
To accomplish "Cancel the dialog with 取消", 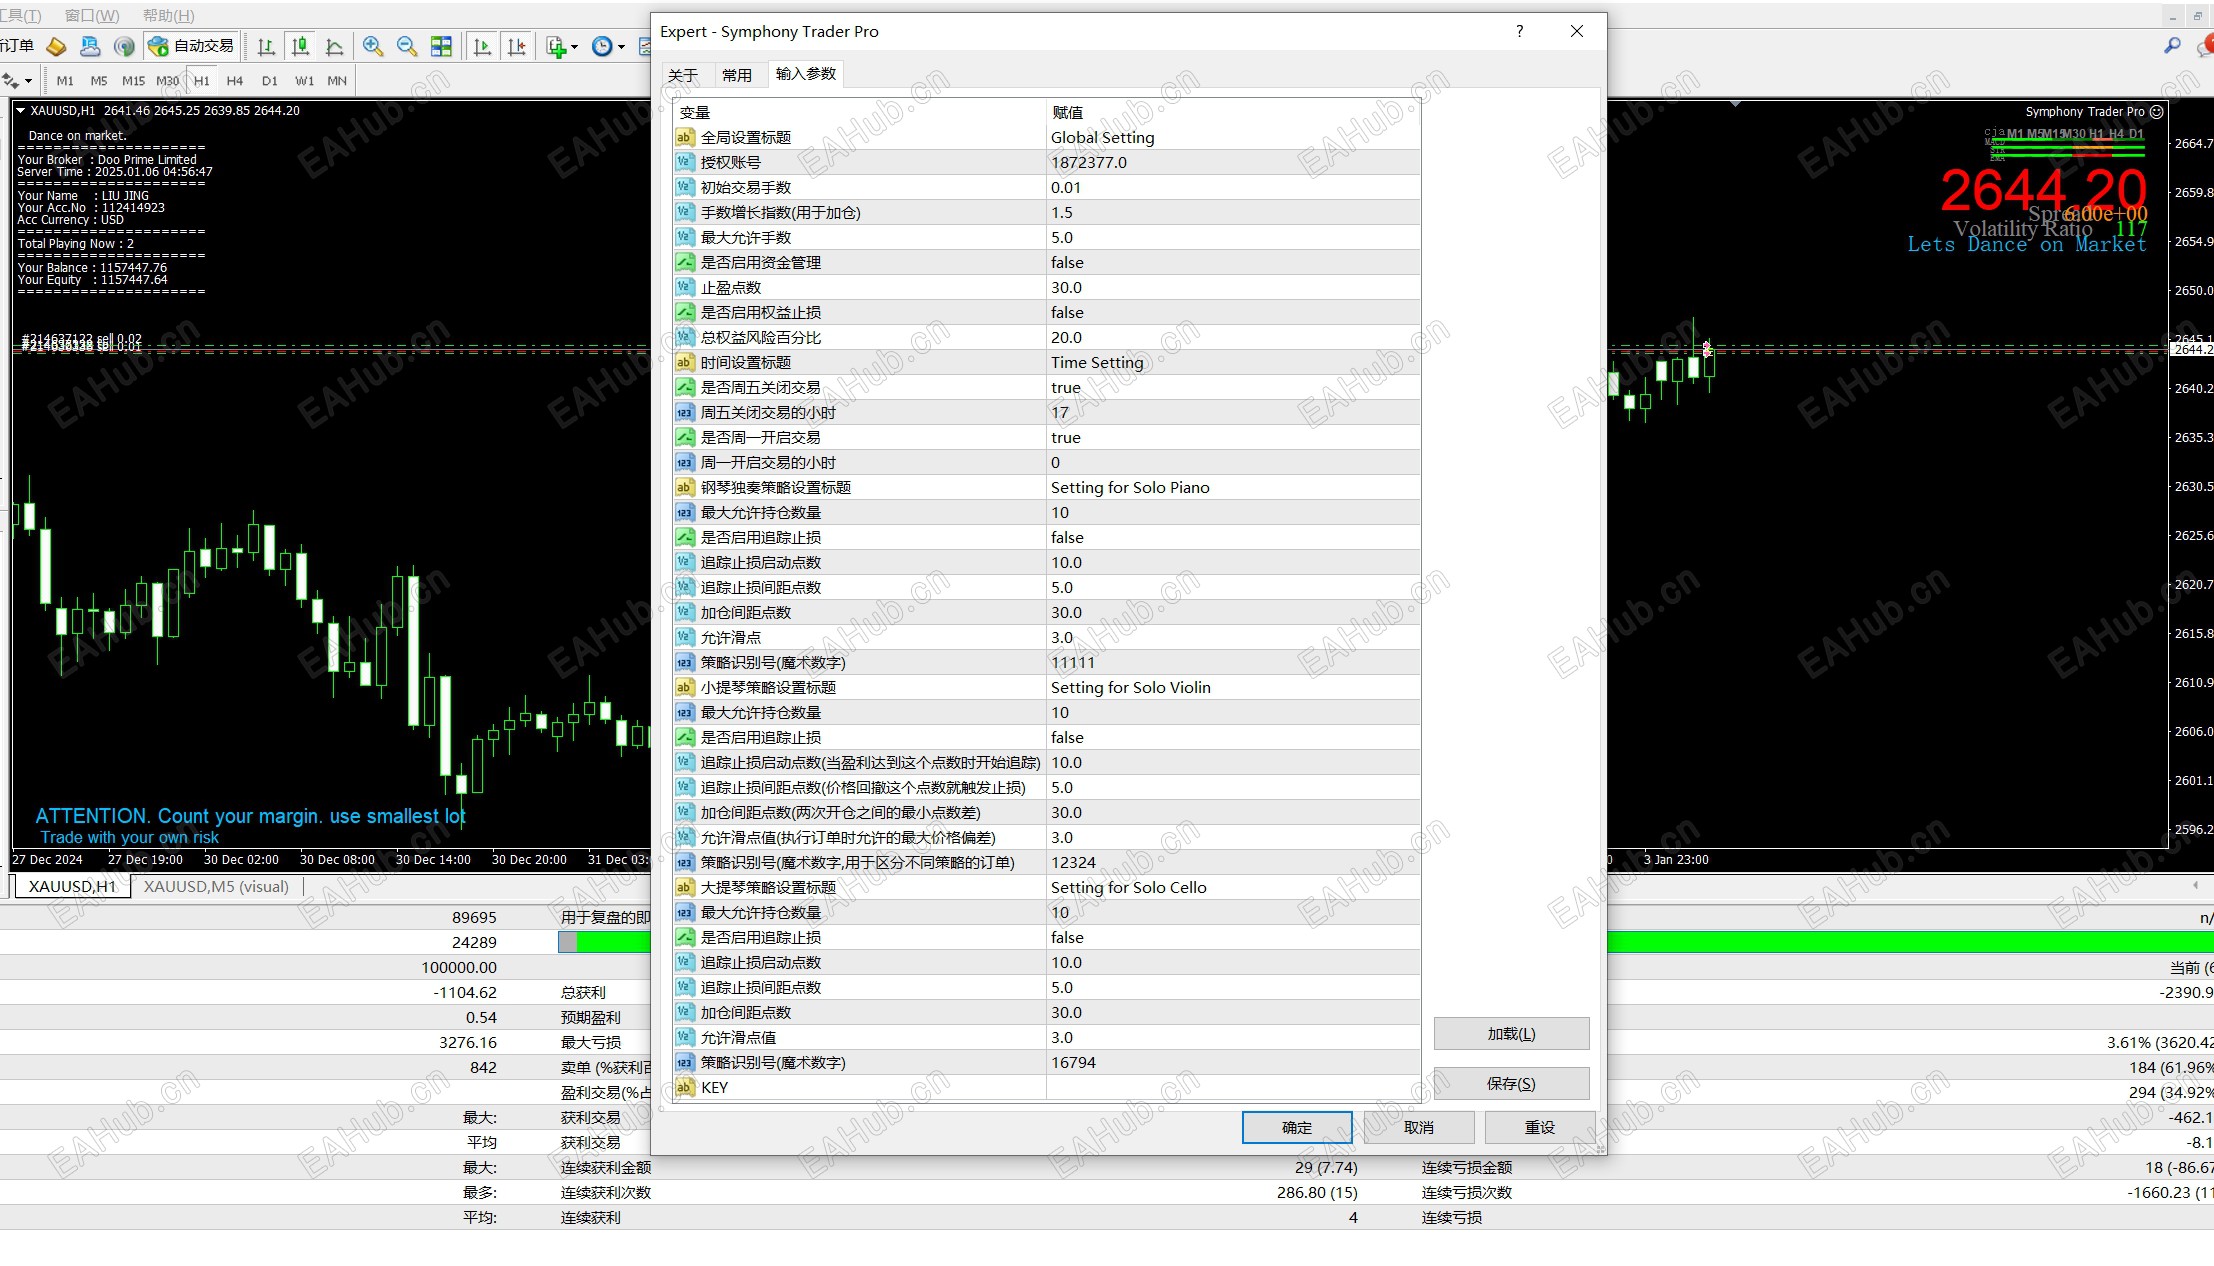I will point(1419,1128).
